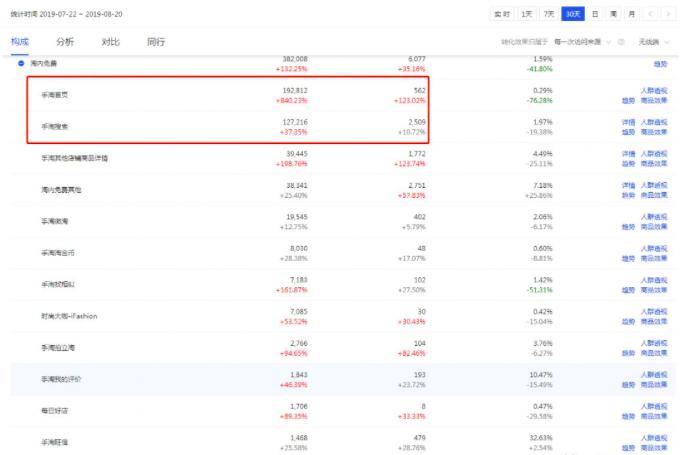Switch to the 同行 tab
The image size is (686, 455).
point(156,42)
